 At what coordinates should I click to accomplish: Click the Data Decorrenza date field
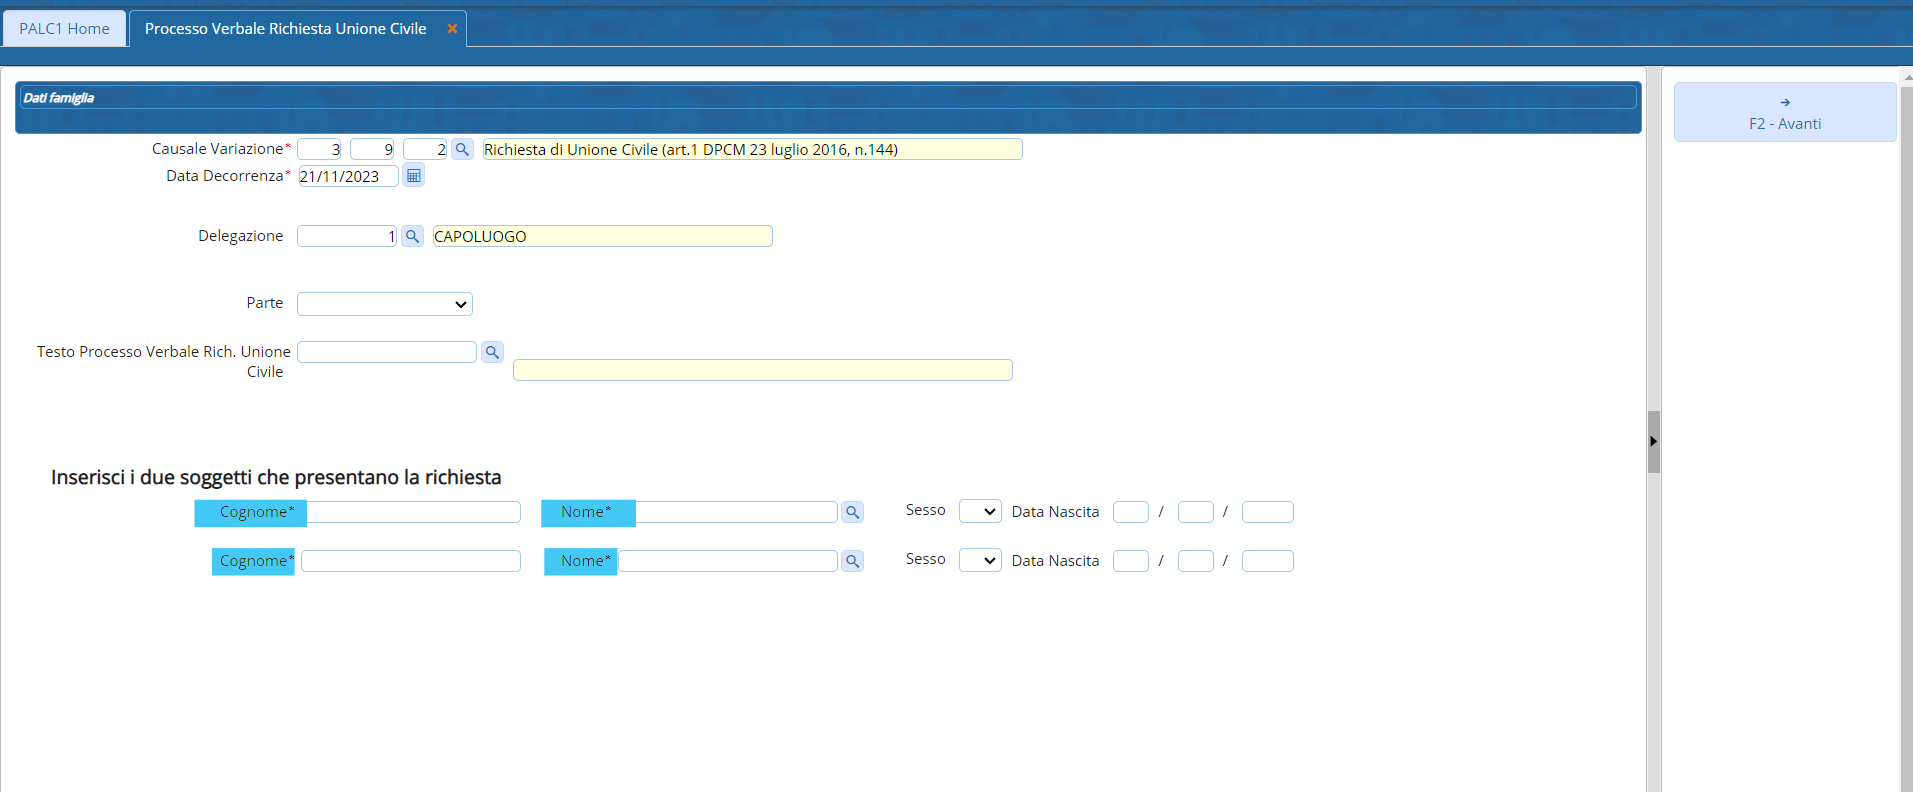(x=348, y=176)
